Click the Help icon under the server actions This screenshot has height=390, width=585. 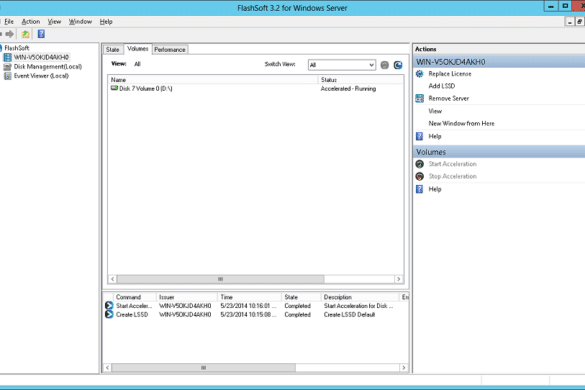coord(420,136)
